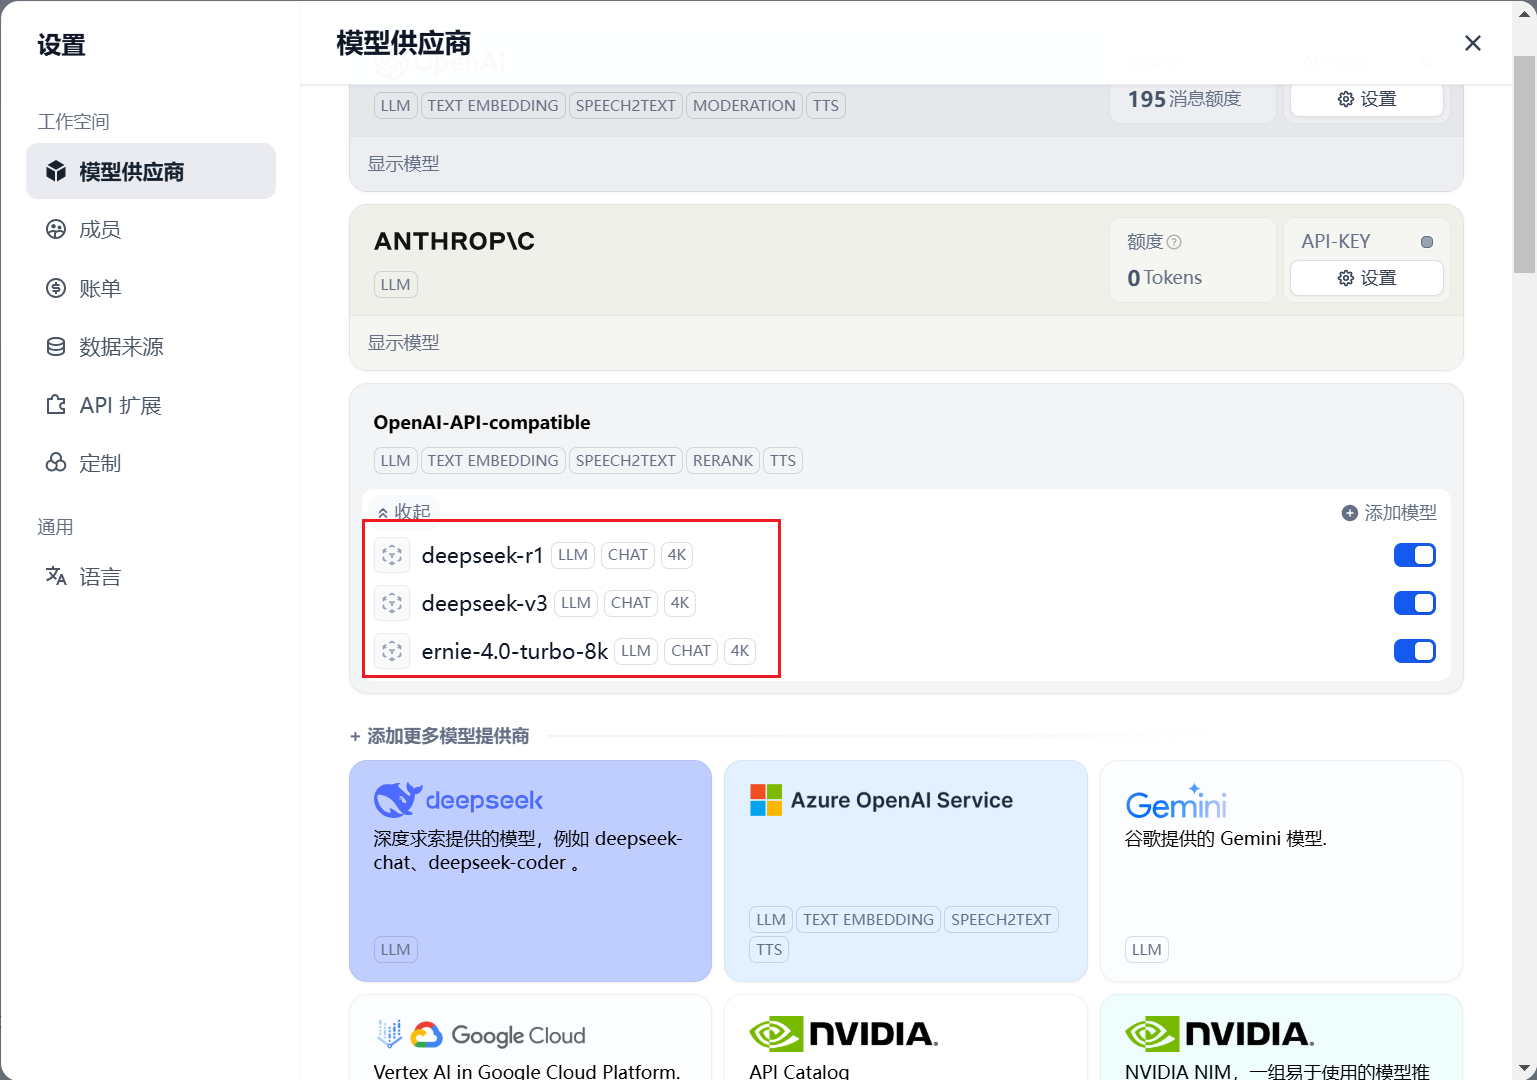Click the billing dollar coin icon

56,288
